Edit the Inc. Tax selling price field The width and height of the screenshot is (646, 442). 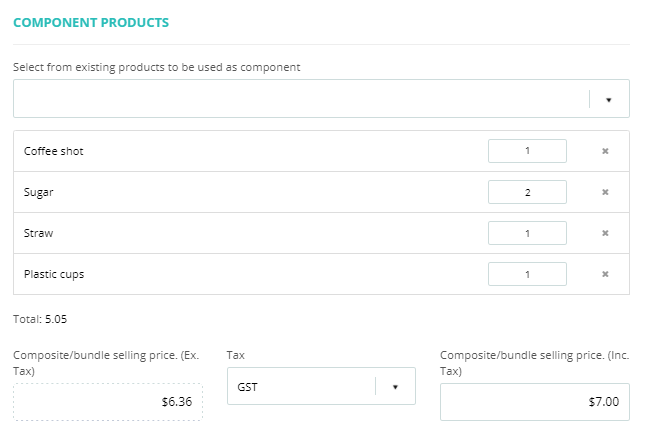(x=535, y=402)
